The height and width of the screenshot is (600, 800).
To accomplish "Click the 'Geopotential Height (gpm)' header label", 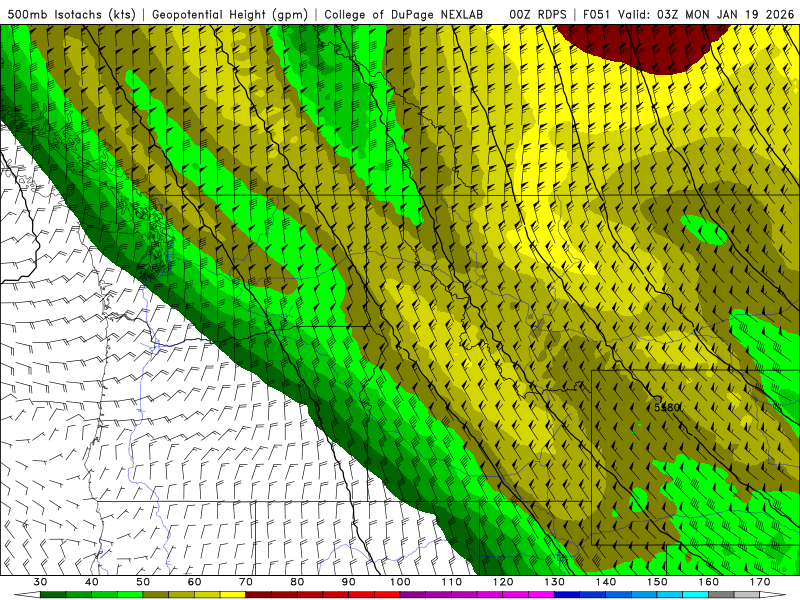I will pyautogui.click(x=230, y=14).
